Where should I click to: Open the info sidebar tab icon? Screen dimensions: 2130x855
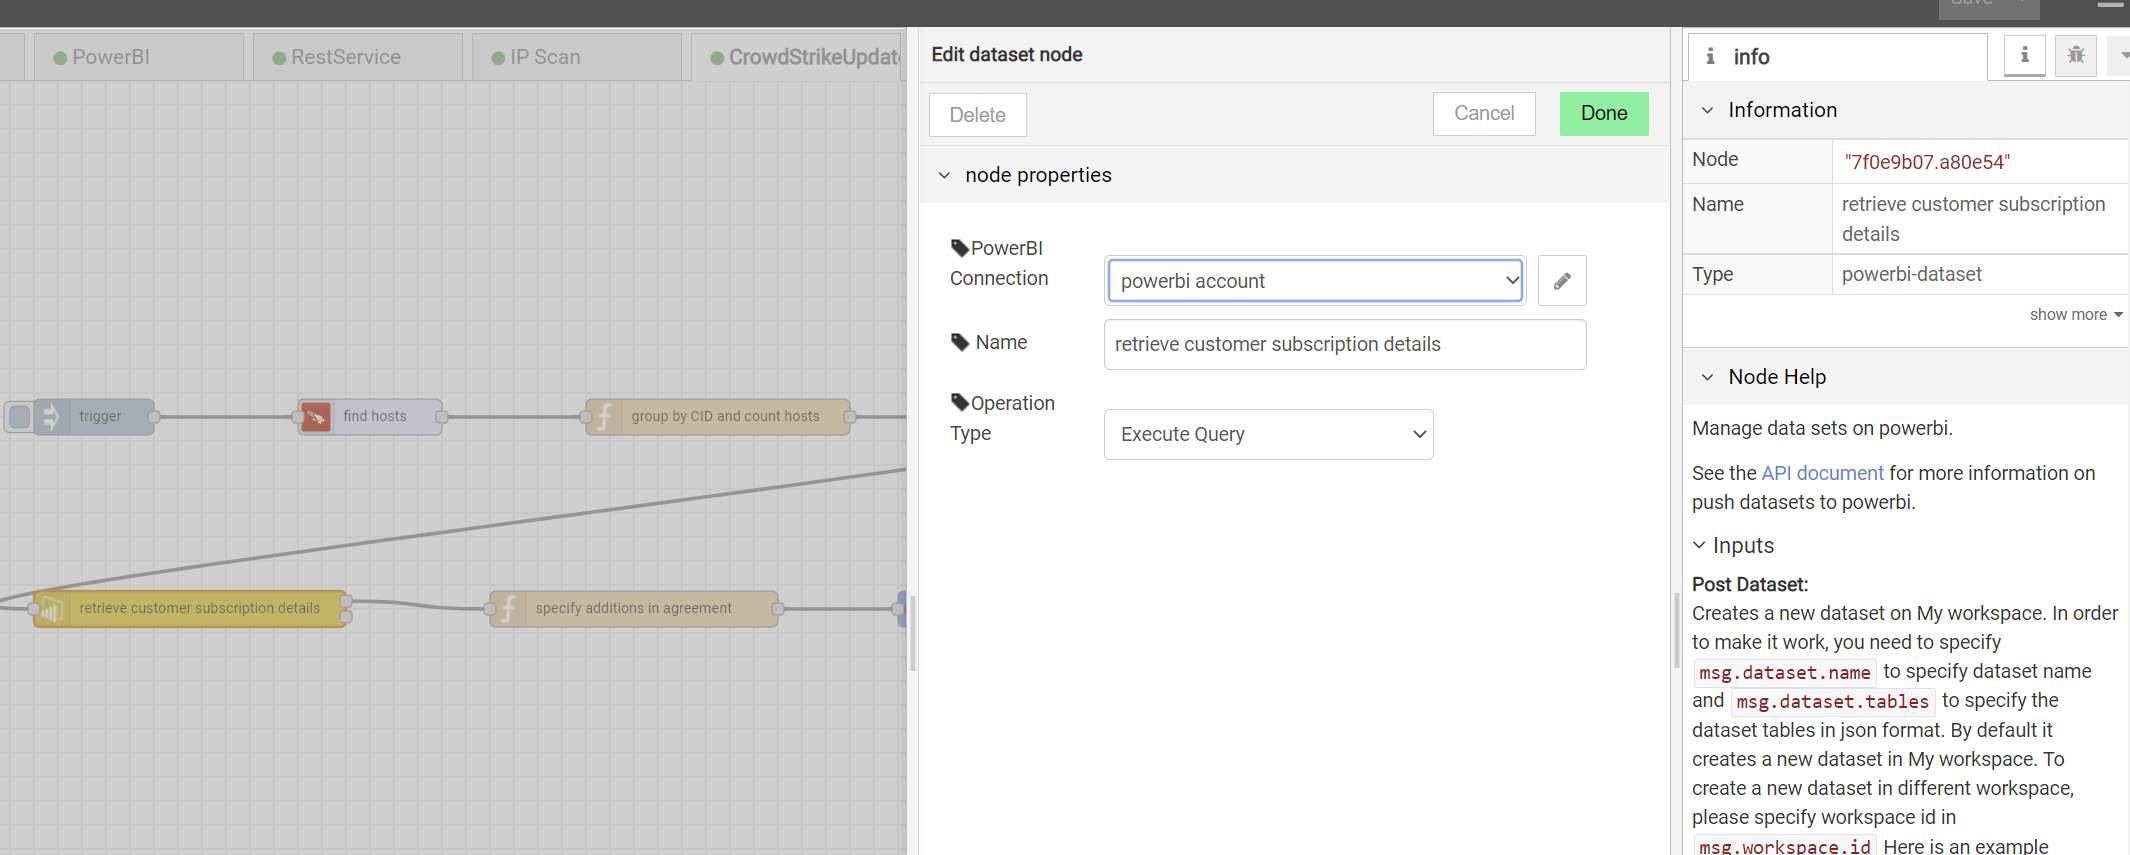(2024, 56)
